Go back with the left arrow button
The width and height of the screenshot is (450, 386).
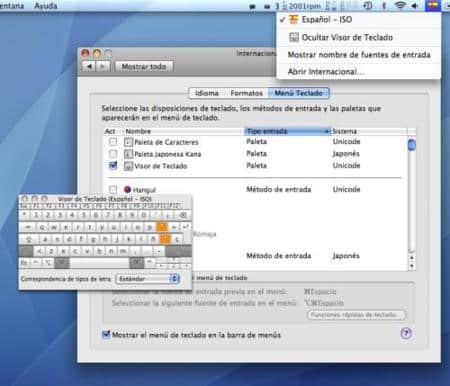(89, 66)
